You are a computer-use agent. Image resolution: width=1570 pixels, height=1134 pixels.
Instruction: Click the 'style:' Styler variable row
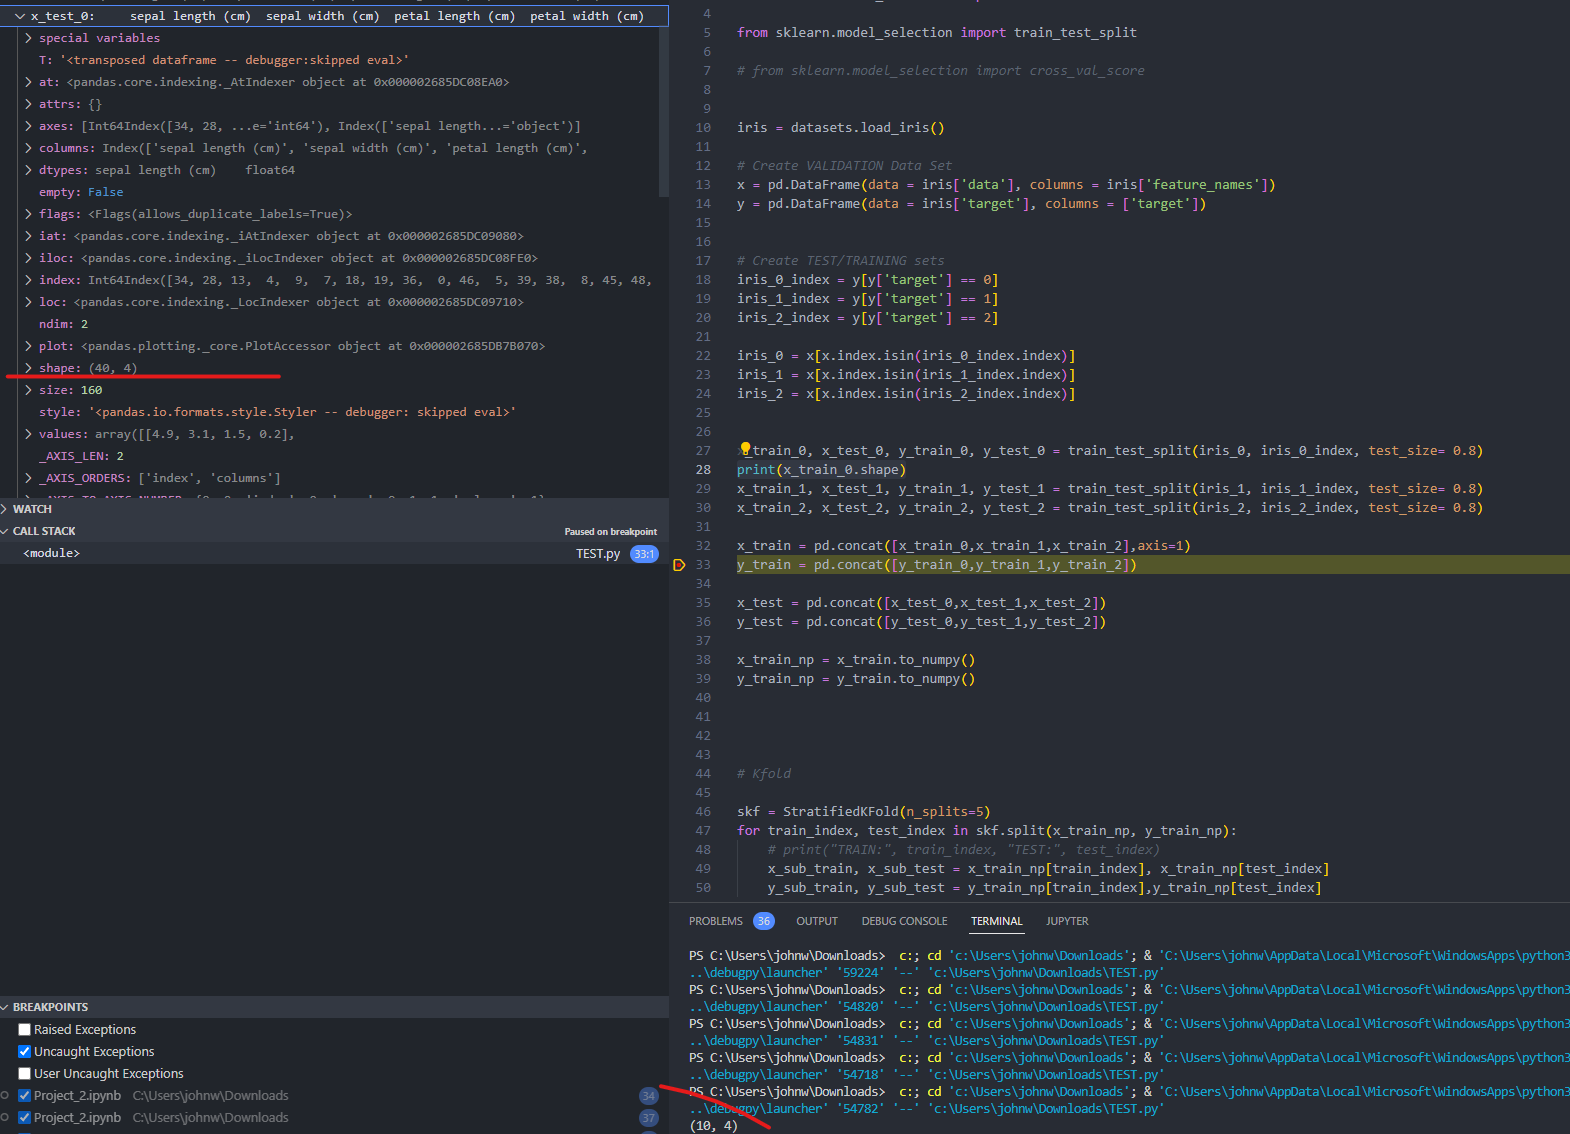[334, 412]
